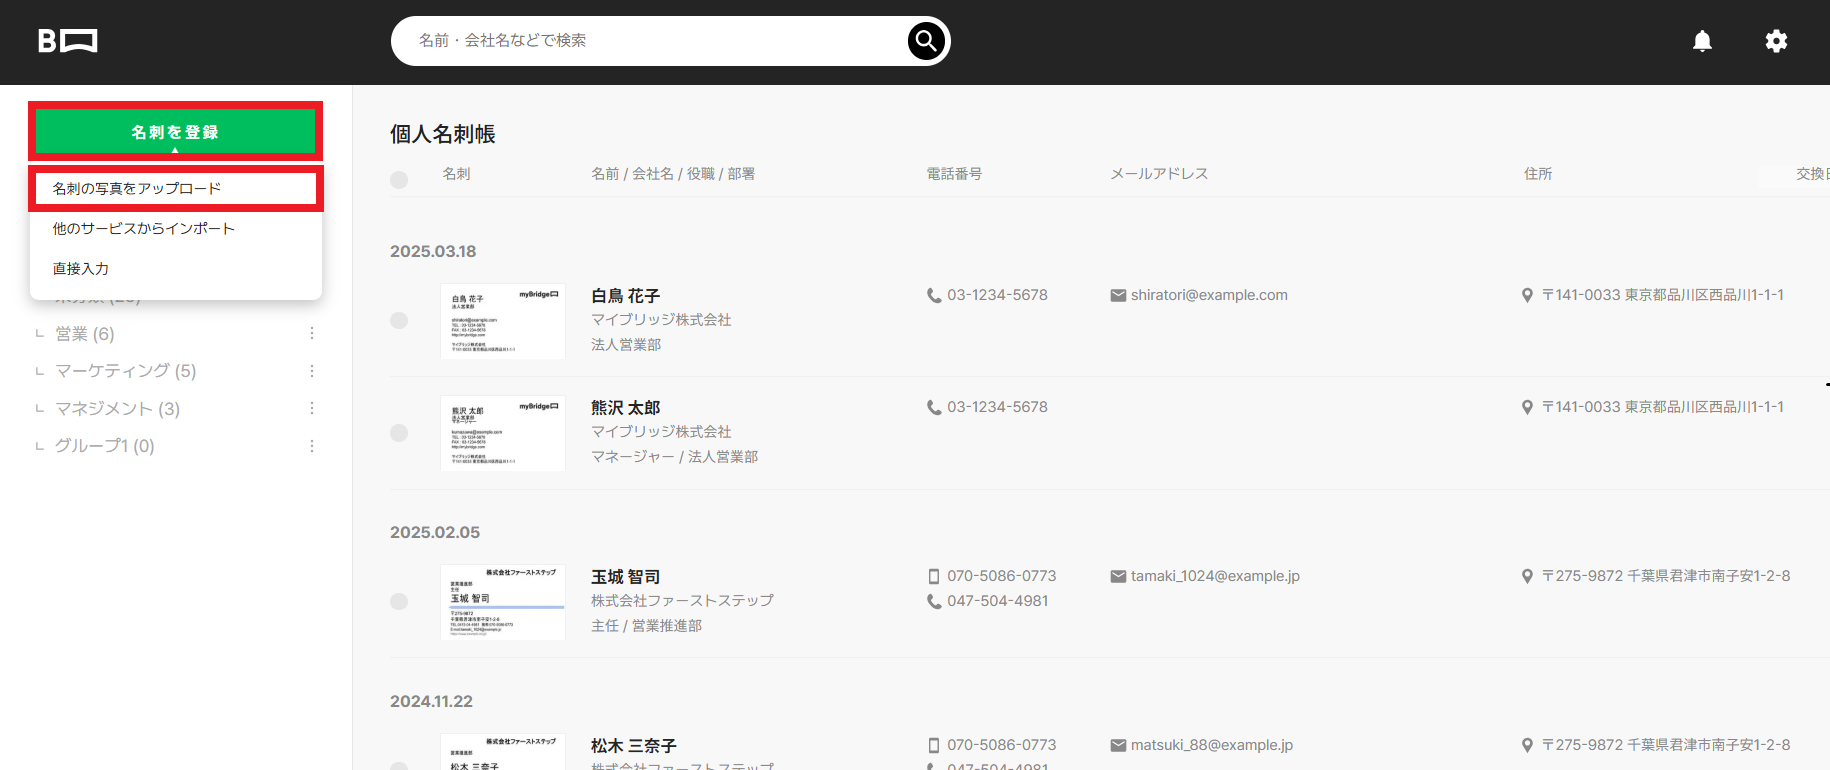The height and width of the screenshot is (770, 1830).
Task: Click 名前 / 会社名 / 役職 / 部署 column header
Action: click(673, 174)
